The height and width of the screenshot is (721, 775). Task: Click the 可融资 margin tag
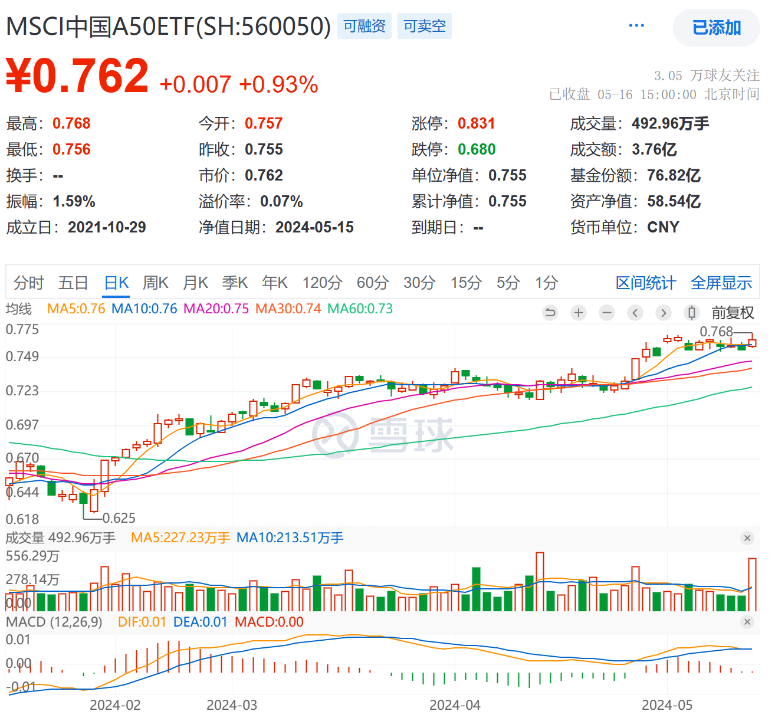tap(364, 26)
